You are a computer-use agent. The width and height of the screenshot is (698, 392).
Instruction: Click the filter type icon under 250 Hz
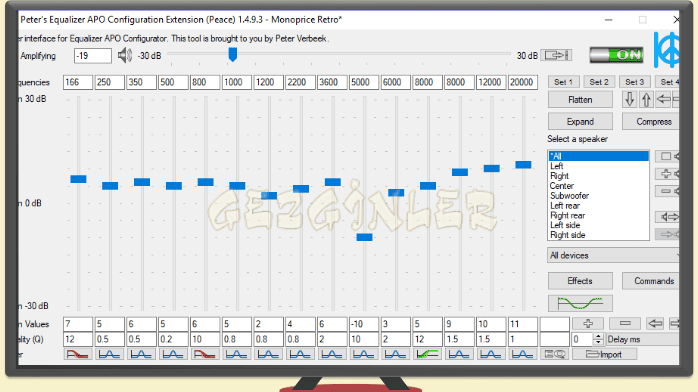tap(110, 355)
